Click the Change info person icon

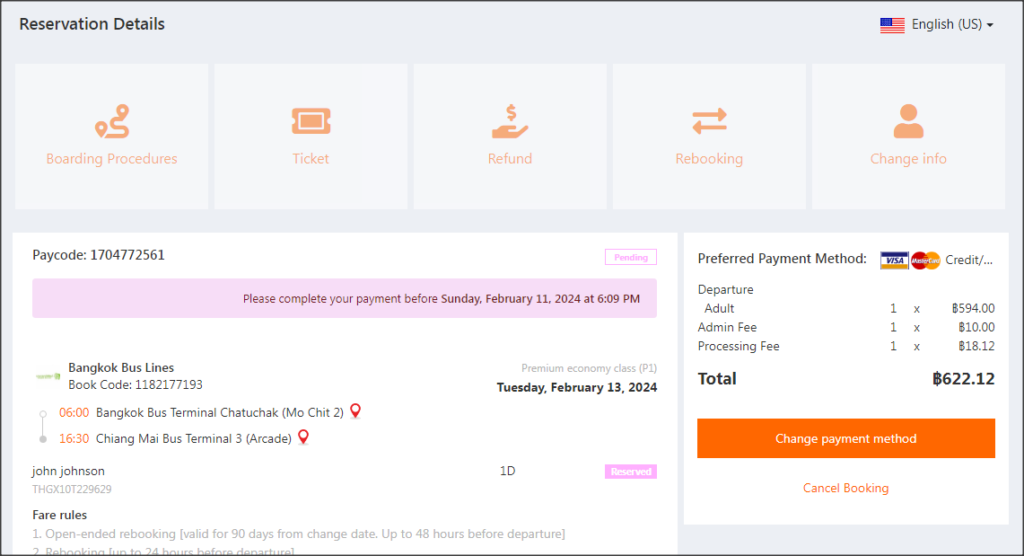pyautogui.click(x=908, y=121)
